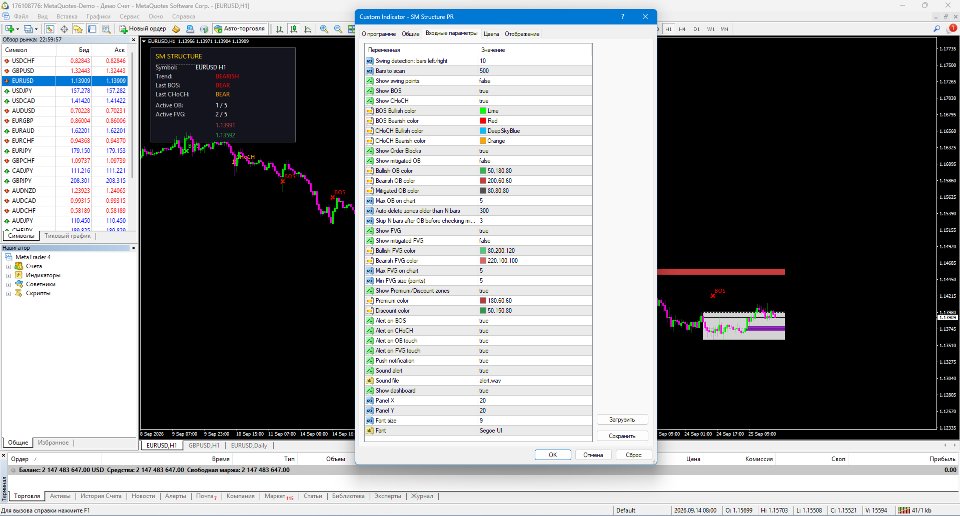Open the Profiles toolbar icon
Screen dimensions: 960x516
click(28, 29)
